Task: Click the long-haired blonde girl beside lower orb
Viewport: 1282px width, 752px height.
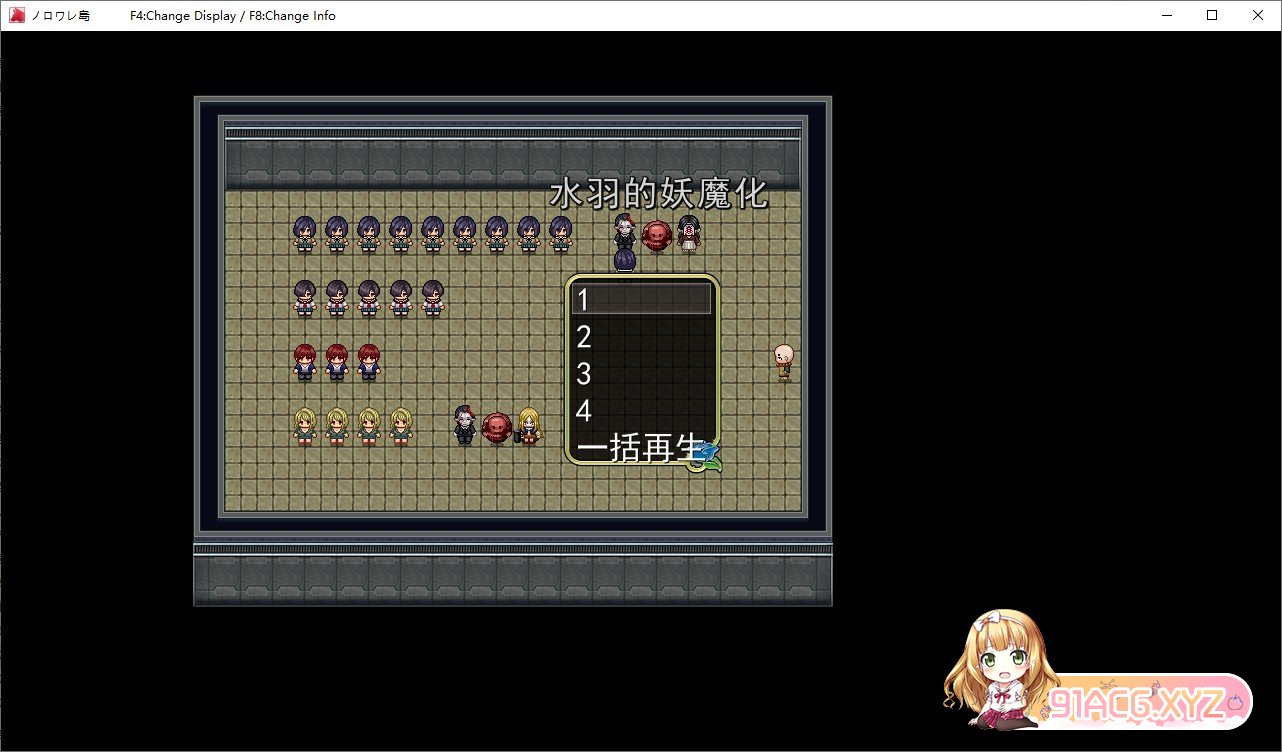Action: click(x=528, y=426)
